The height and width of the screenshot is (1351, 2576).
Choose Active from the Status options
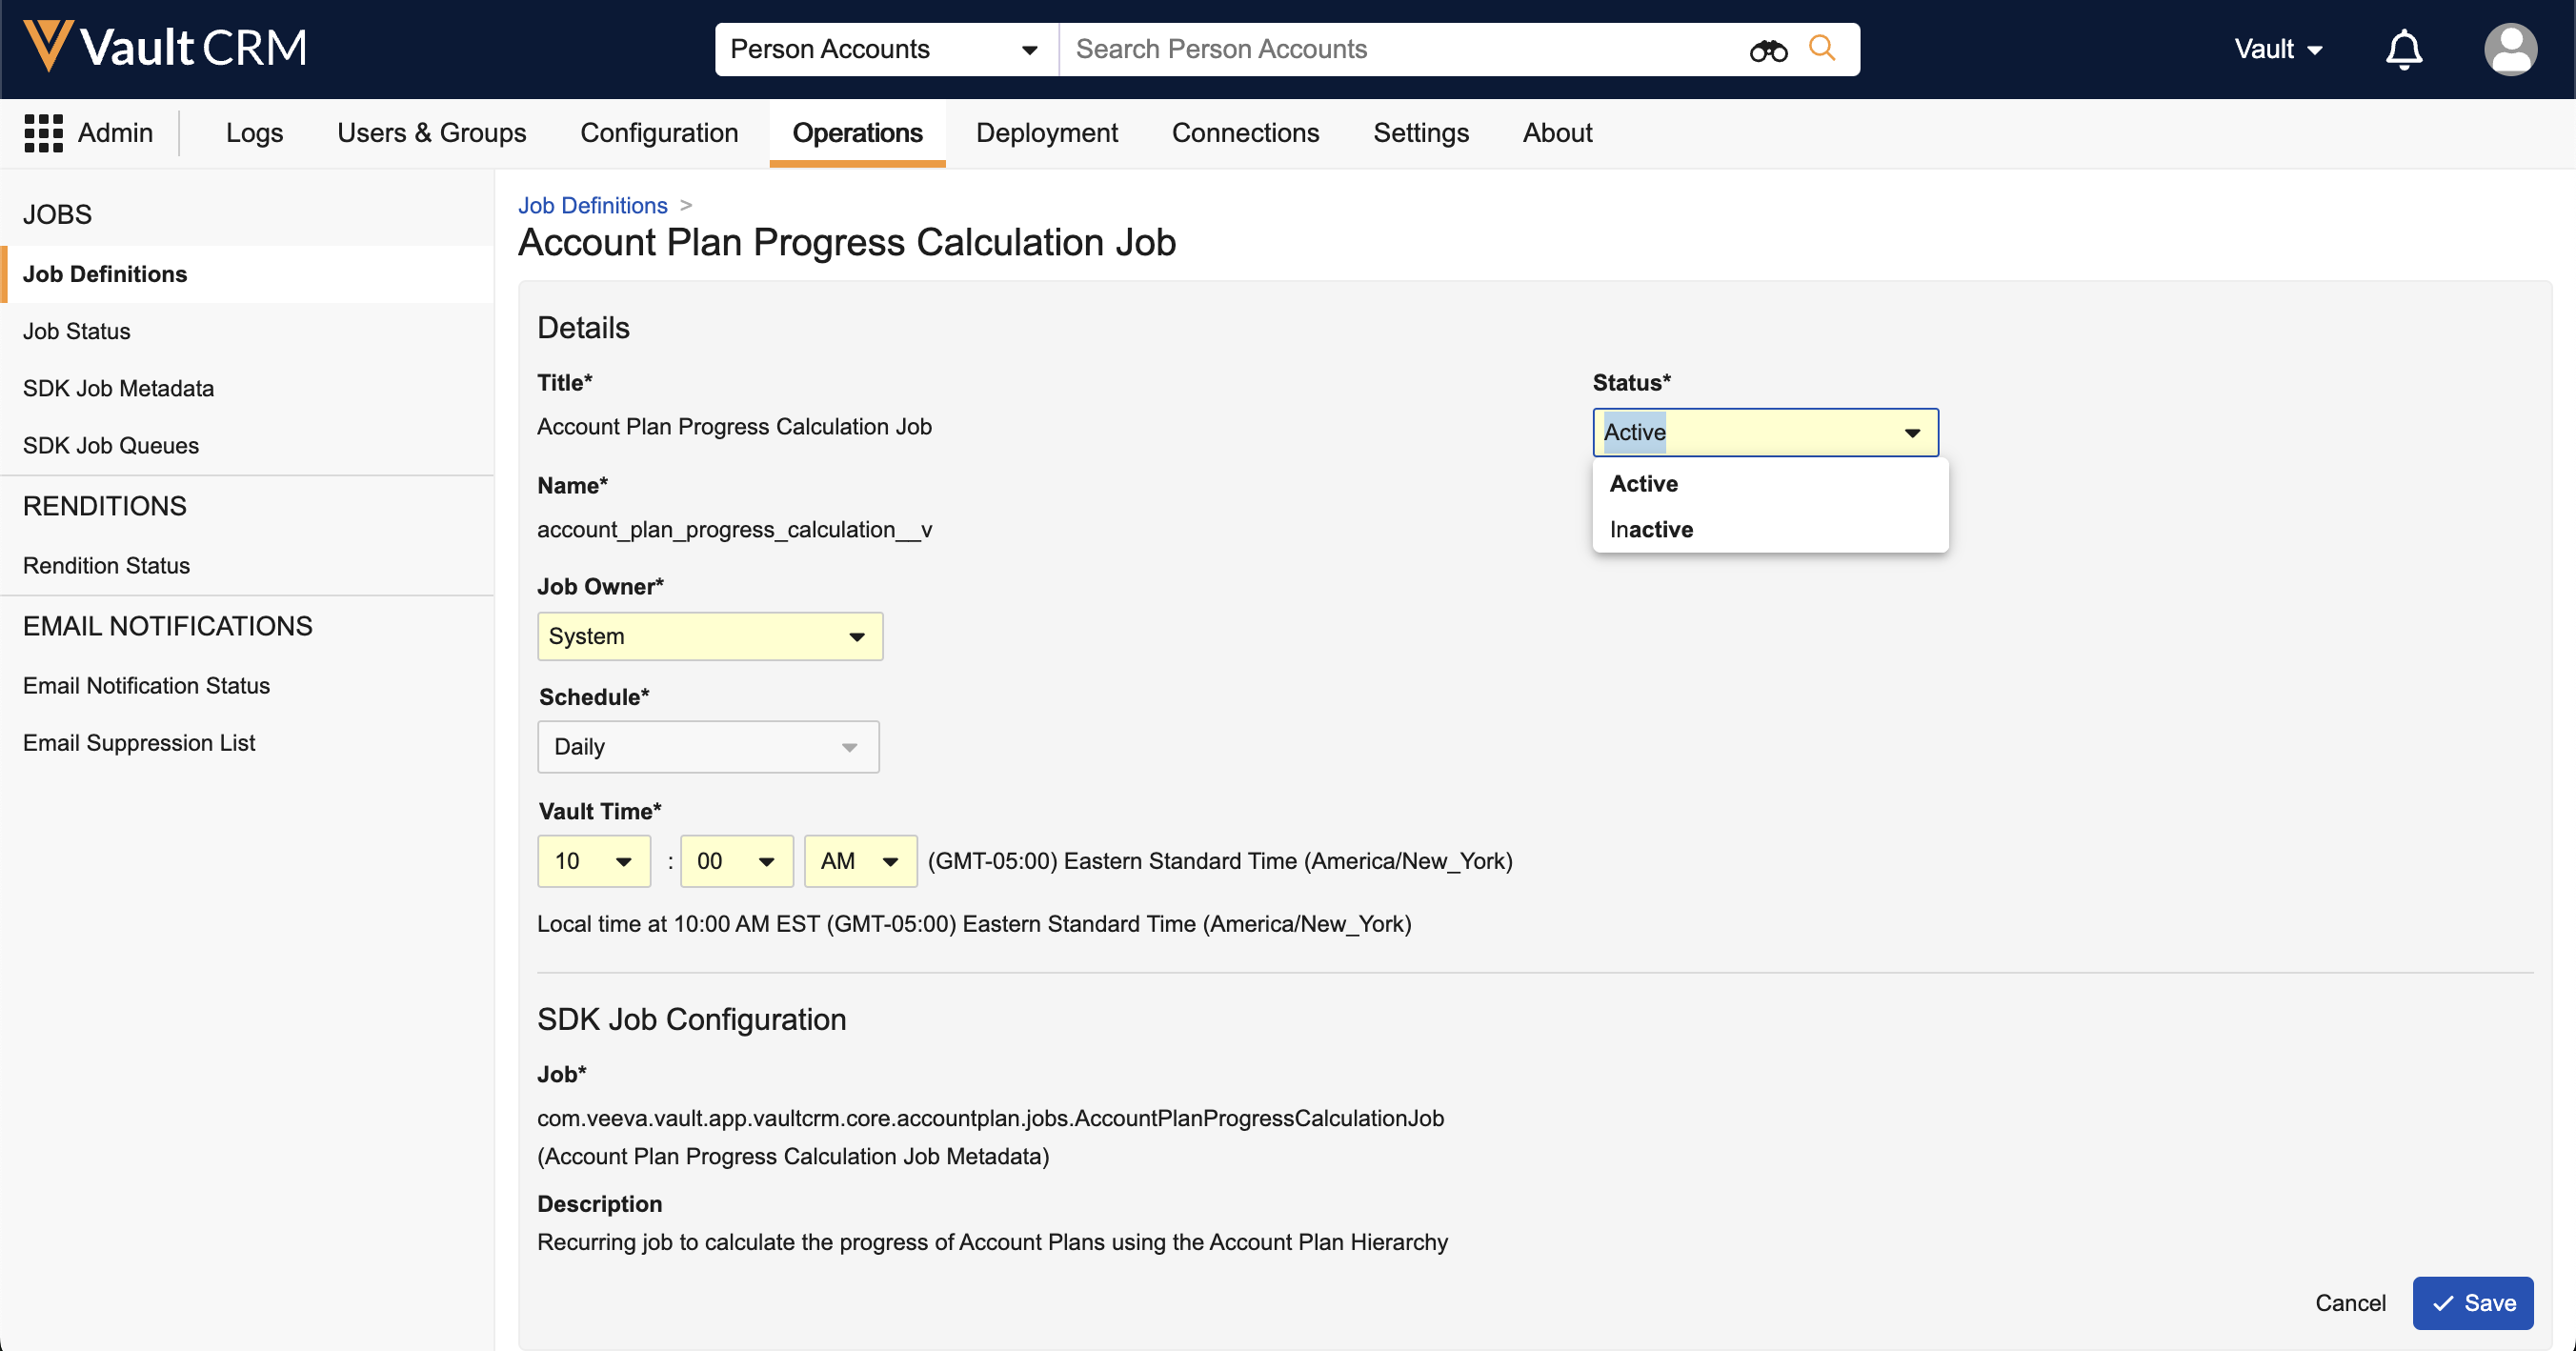(1643, 483)
